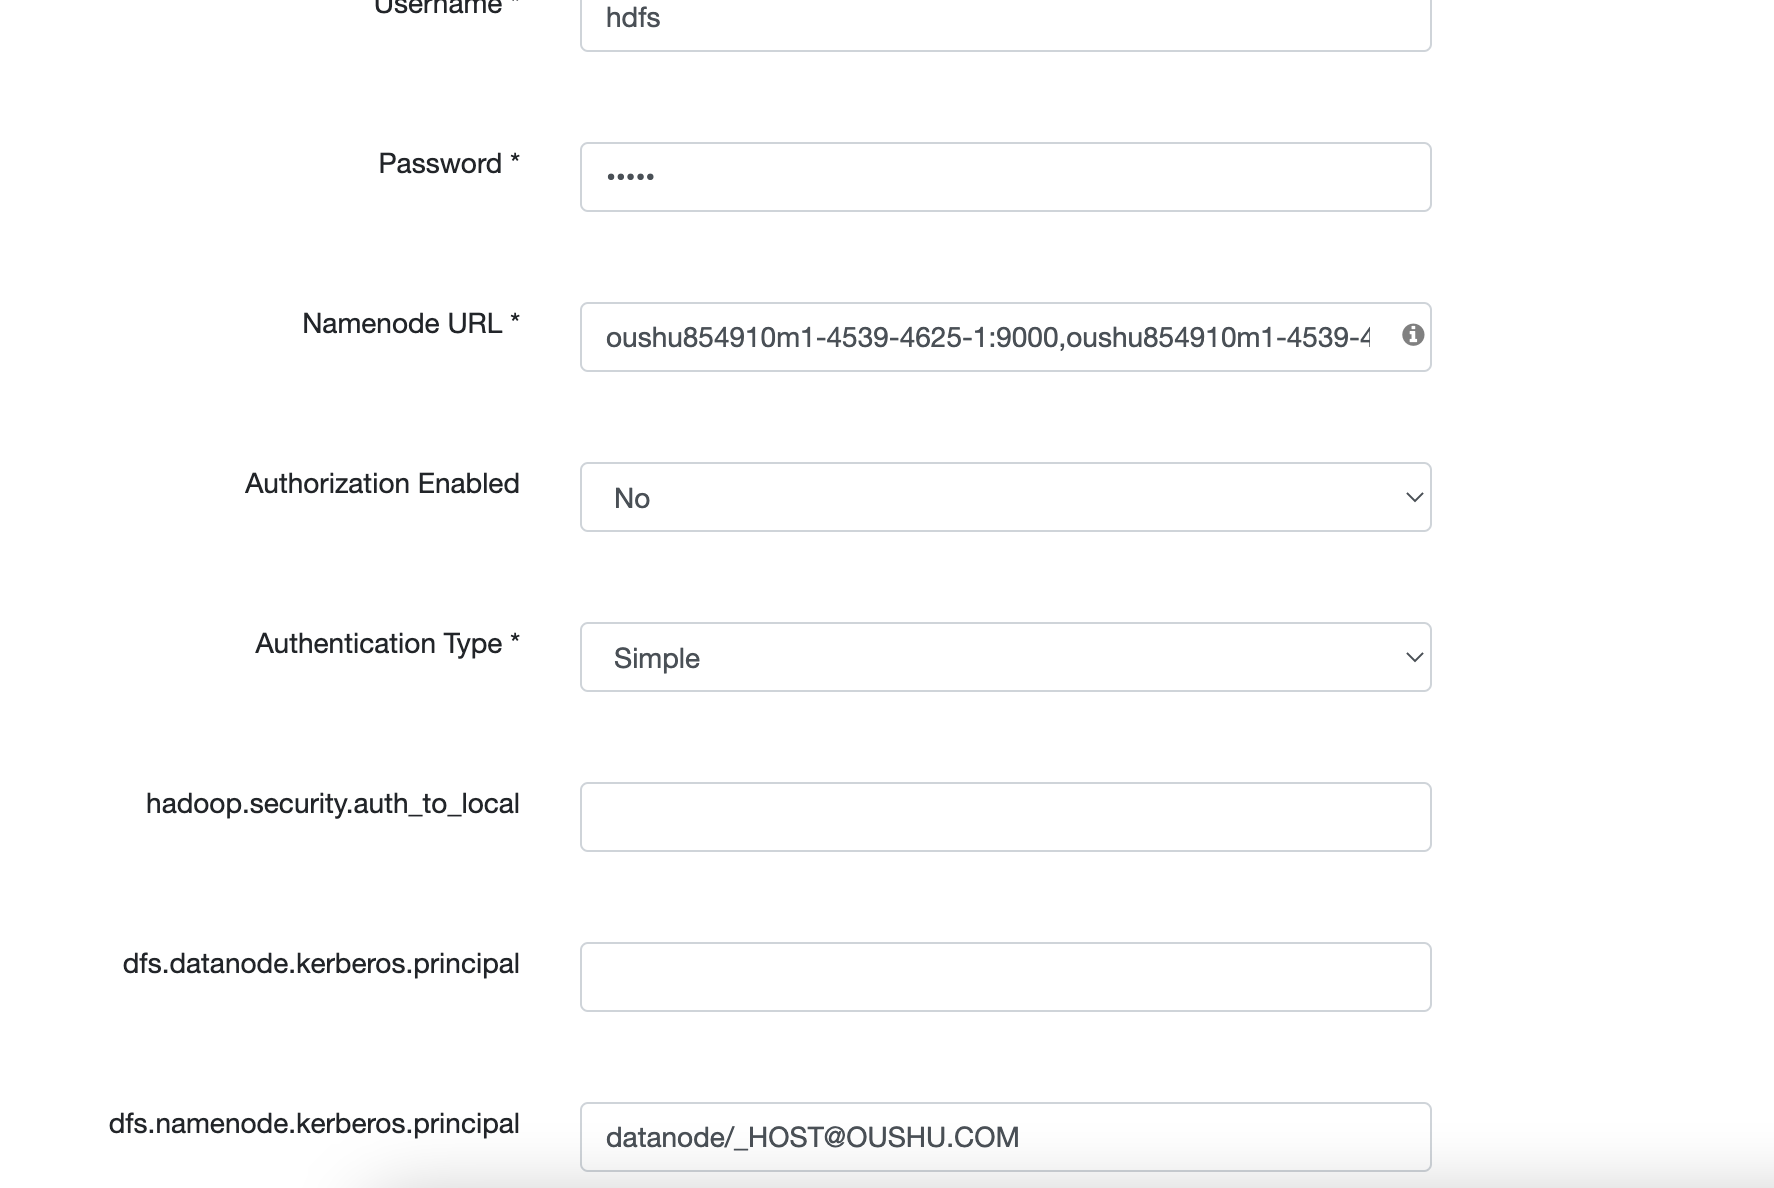Focus the empty hadoop.security.auth_to_local field
This screenshot has height=1188, width=1774.
point(1005,817)
